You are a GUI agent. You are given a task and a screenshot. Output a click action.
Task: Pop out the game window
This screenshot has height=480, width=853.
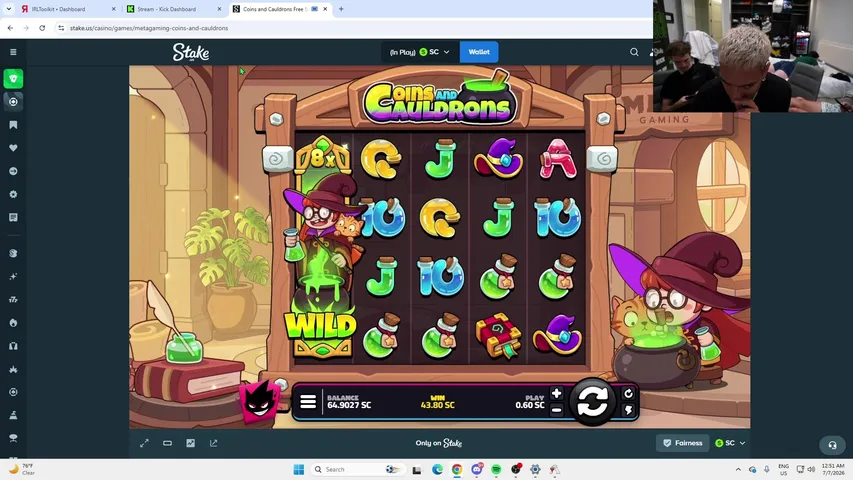(x=214, y=443)
